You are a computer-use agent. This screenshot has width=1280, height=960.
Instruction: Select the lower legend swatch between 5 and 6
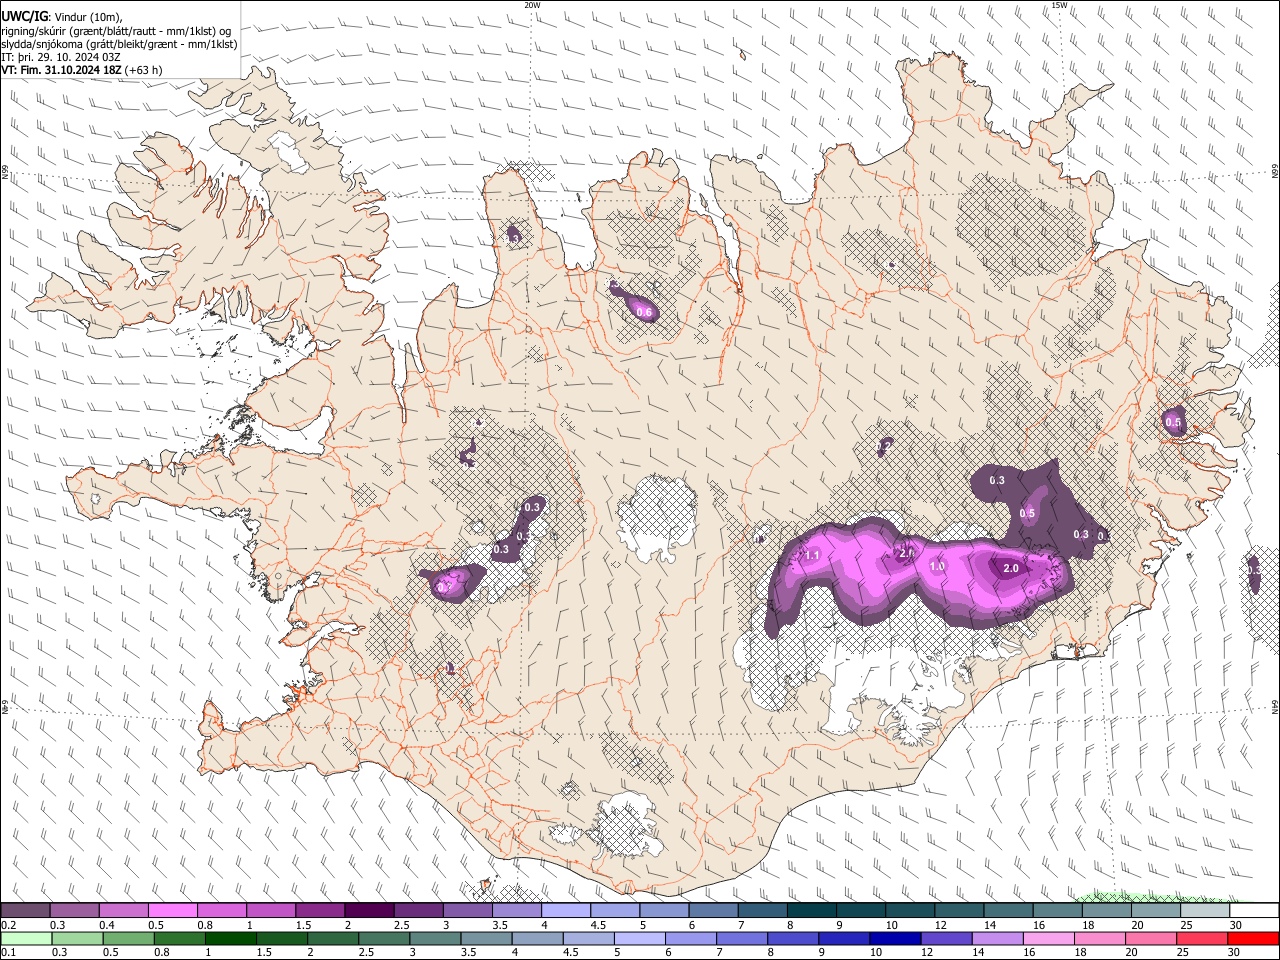[x=640, y=938]
